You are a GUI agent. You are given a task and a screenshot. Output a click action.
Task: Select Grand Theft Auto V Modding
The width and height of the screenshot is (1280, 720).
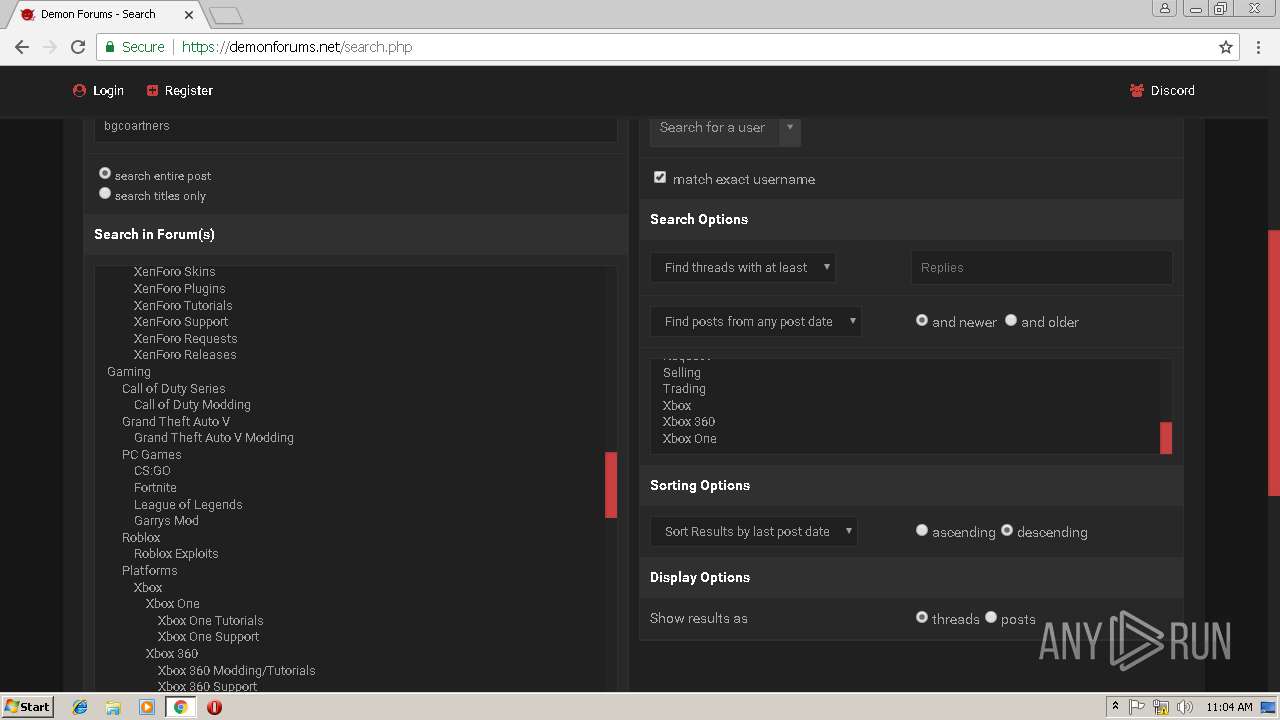point(214,437)
